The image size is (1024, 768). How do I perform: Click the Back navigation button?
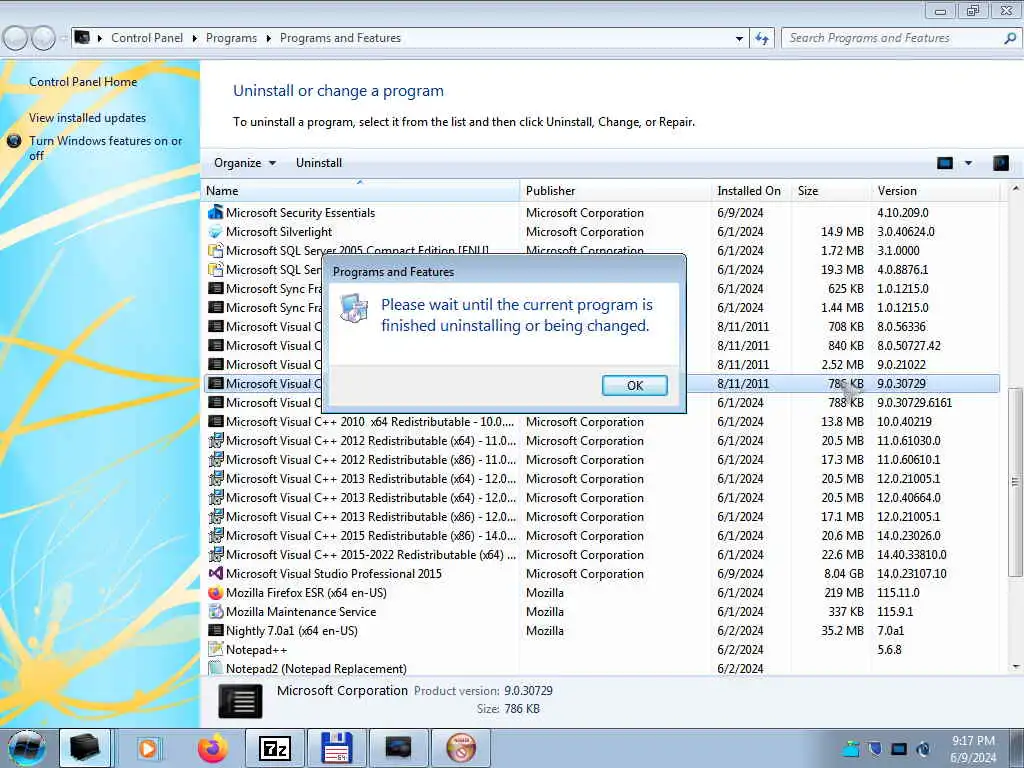coord(16,38)
